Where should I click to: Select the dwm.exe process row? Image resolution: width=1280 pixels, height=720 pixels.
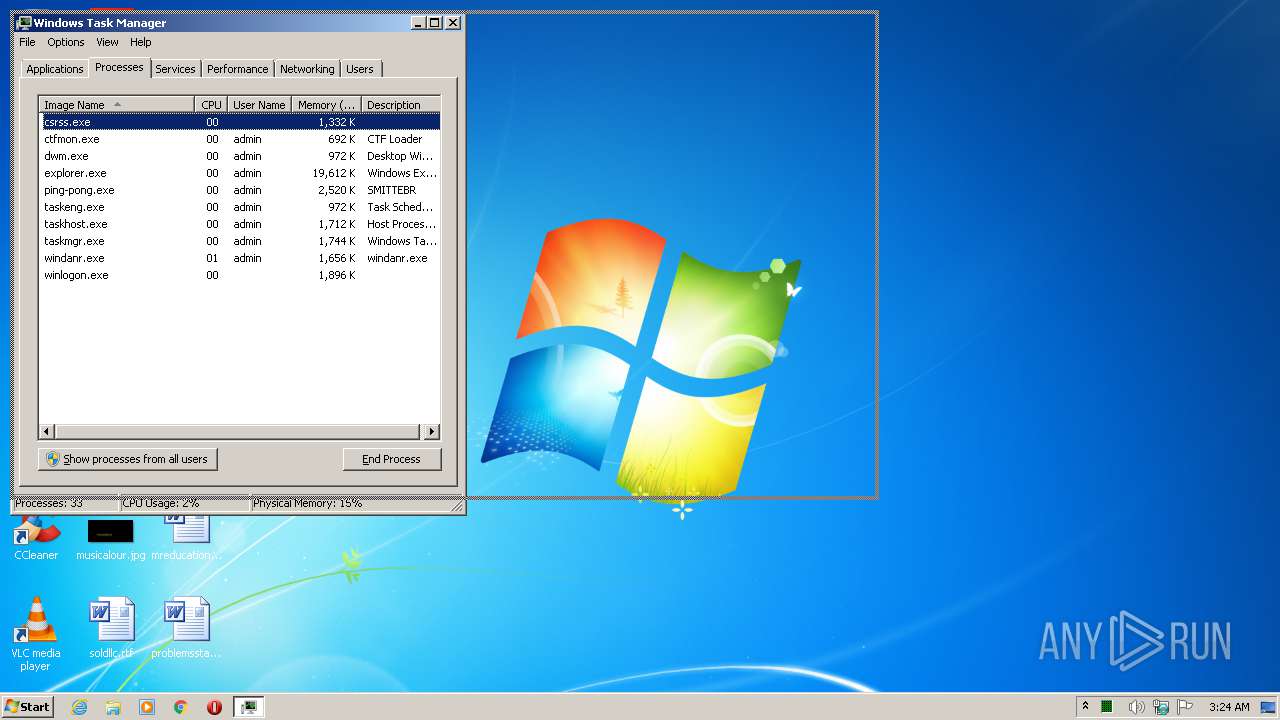(x=240, y=156)
